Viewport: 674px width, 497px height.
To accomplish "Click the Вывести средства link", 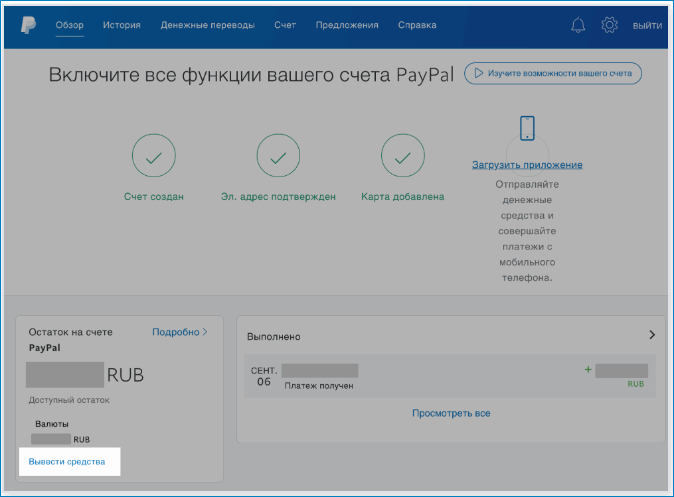I will (x=67, y=462).
